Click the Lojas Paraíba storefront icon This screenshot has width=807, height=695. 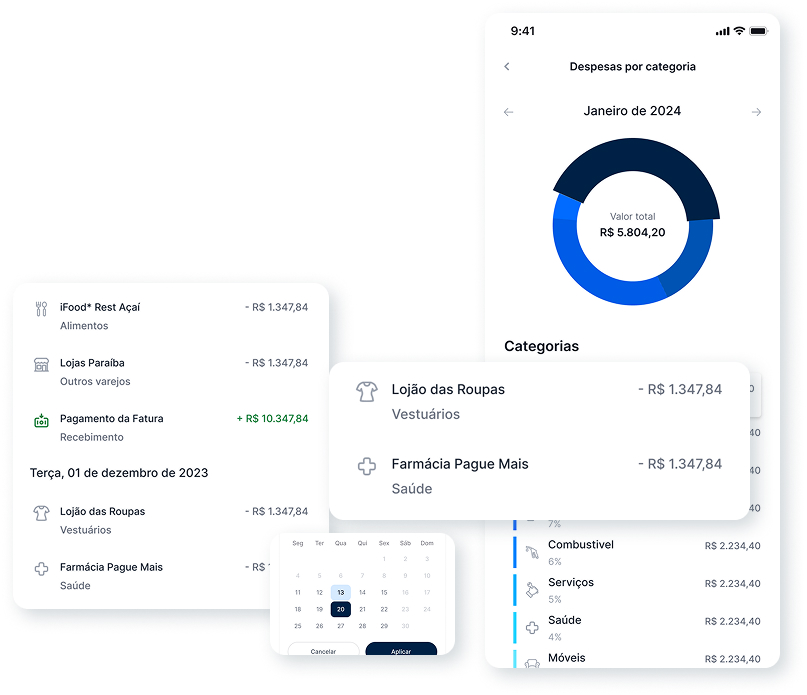coord(41,364)
